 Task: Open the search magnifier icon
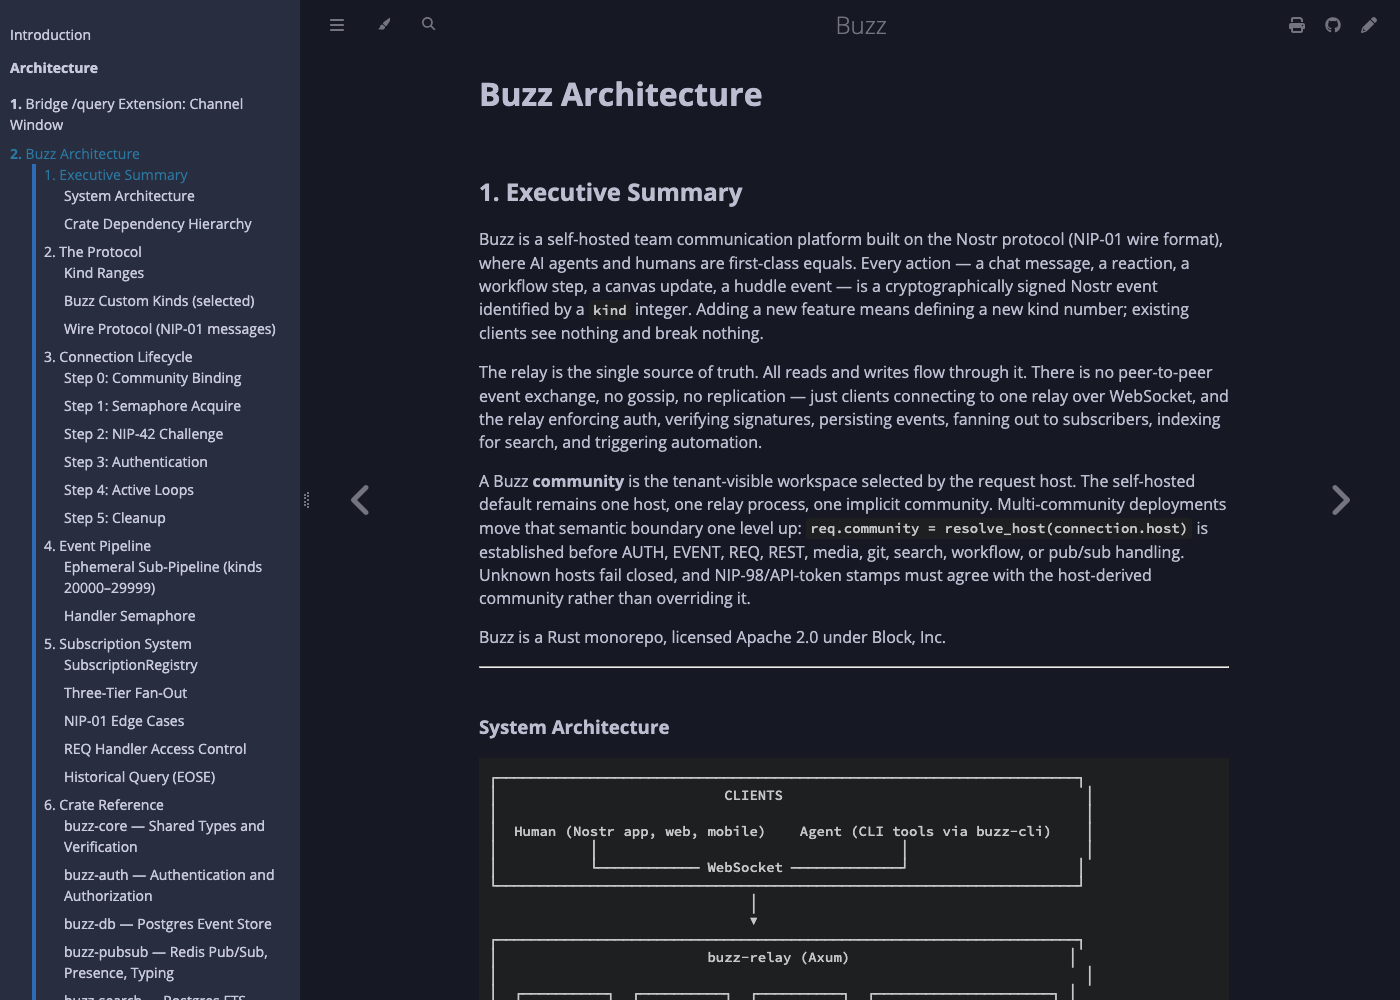tap(429, 24)
